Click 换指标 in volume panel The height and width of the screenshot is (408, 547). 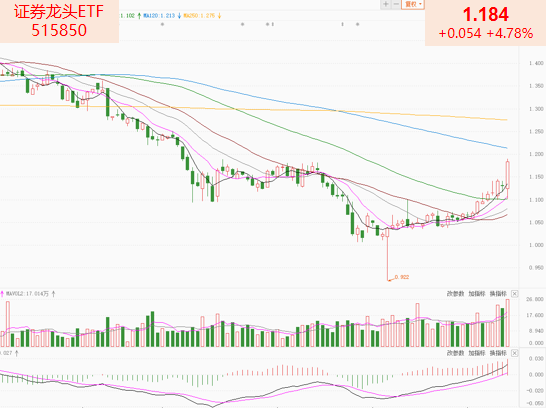(x=498, y=294)
